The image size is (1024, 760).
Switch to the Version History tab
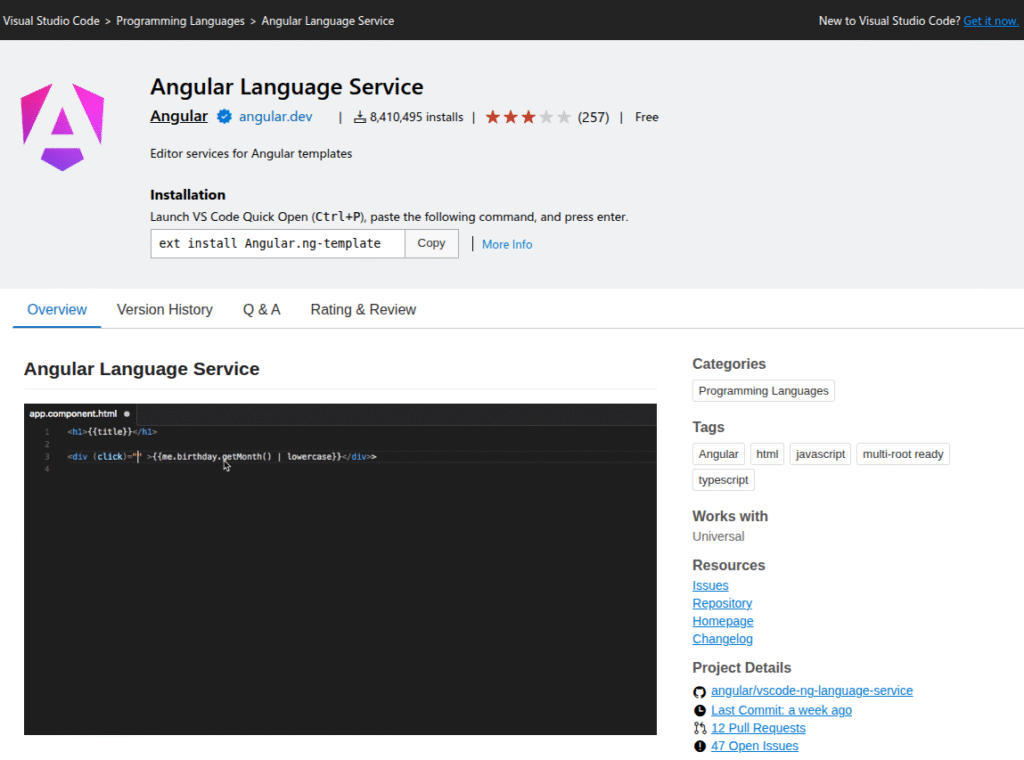[165, 309]
